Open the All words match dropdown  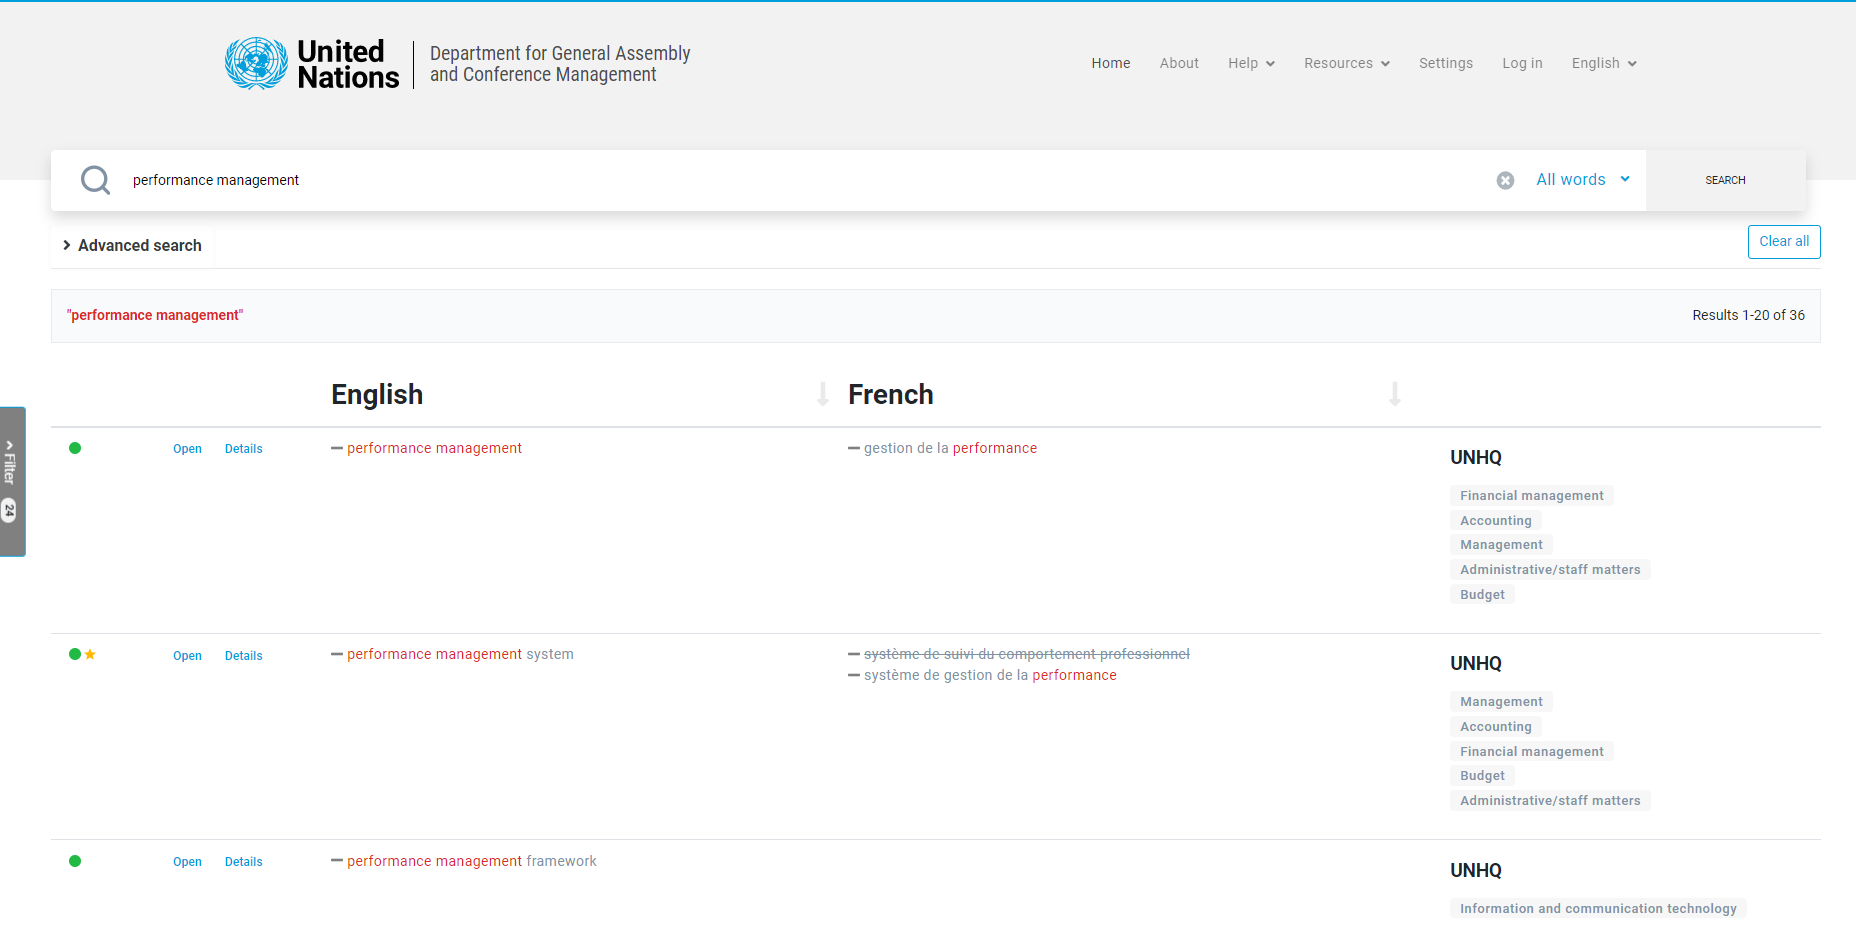click(1582, 180)
